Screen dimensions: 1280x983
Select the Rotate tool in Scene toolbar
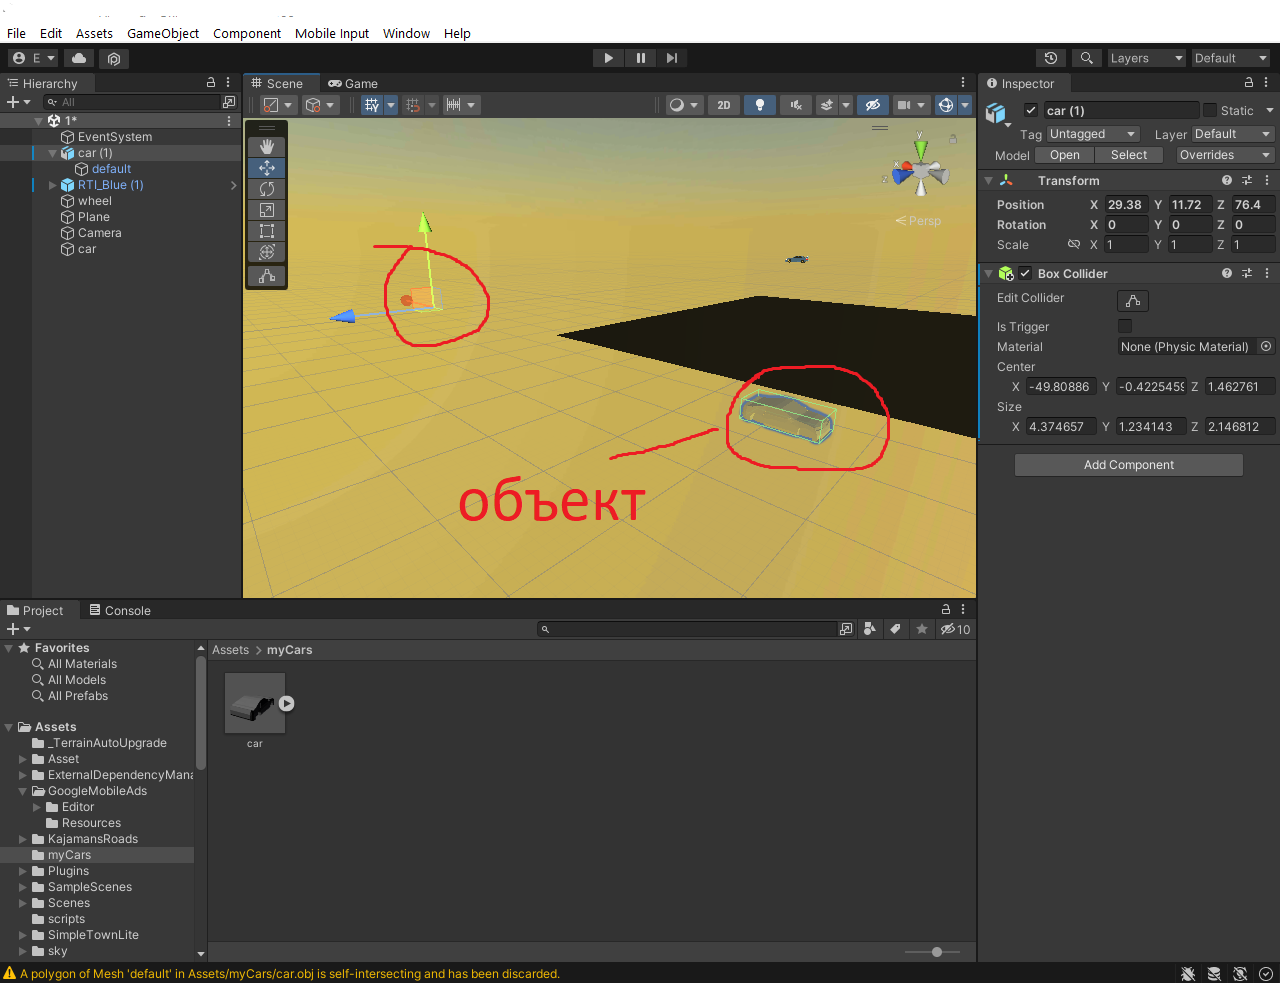point(267,189)
